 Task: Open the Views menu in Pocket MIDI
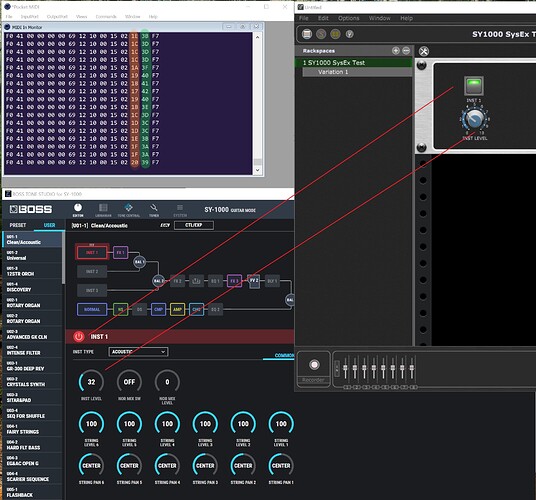click(81, 16)
